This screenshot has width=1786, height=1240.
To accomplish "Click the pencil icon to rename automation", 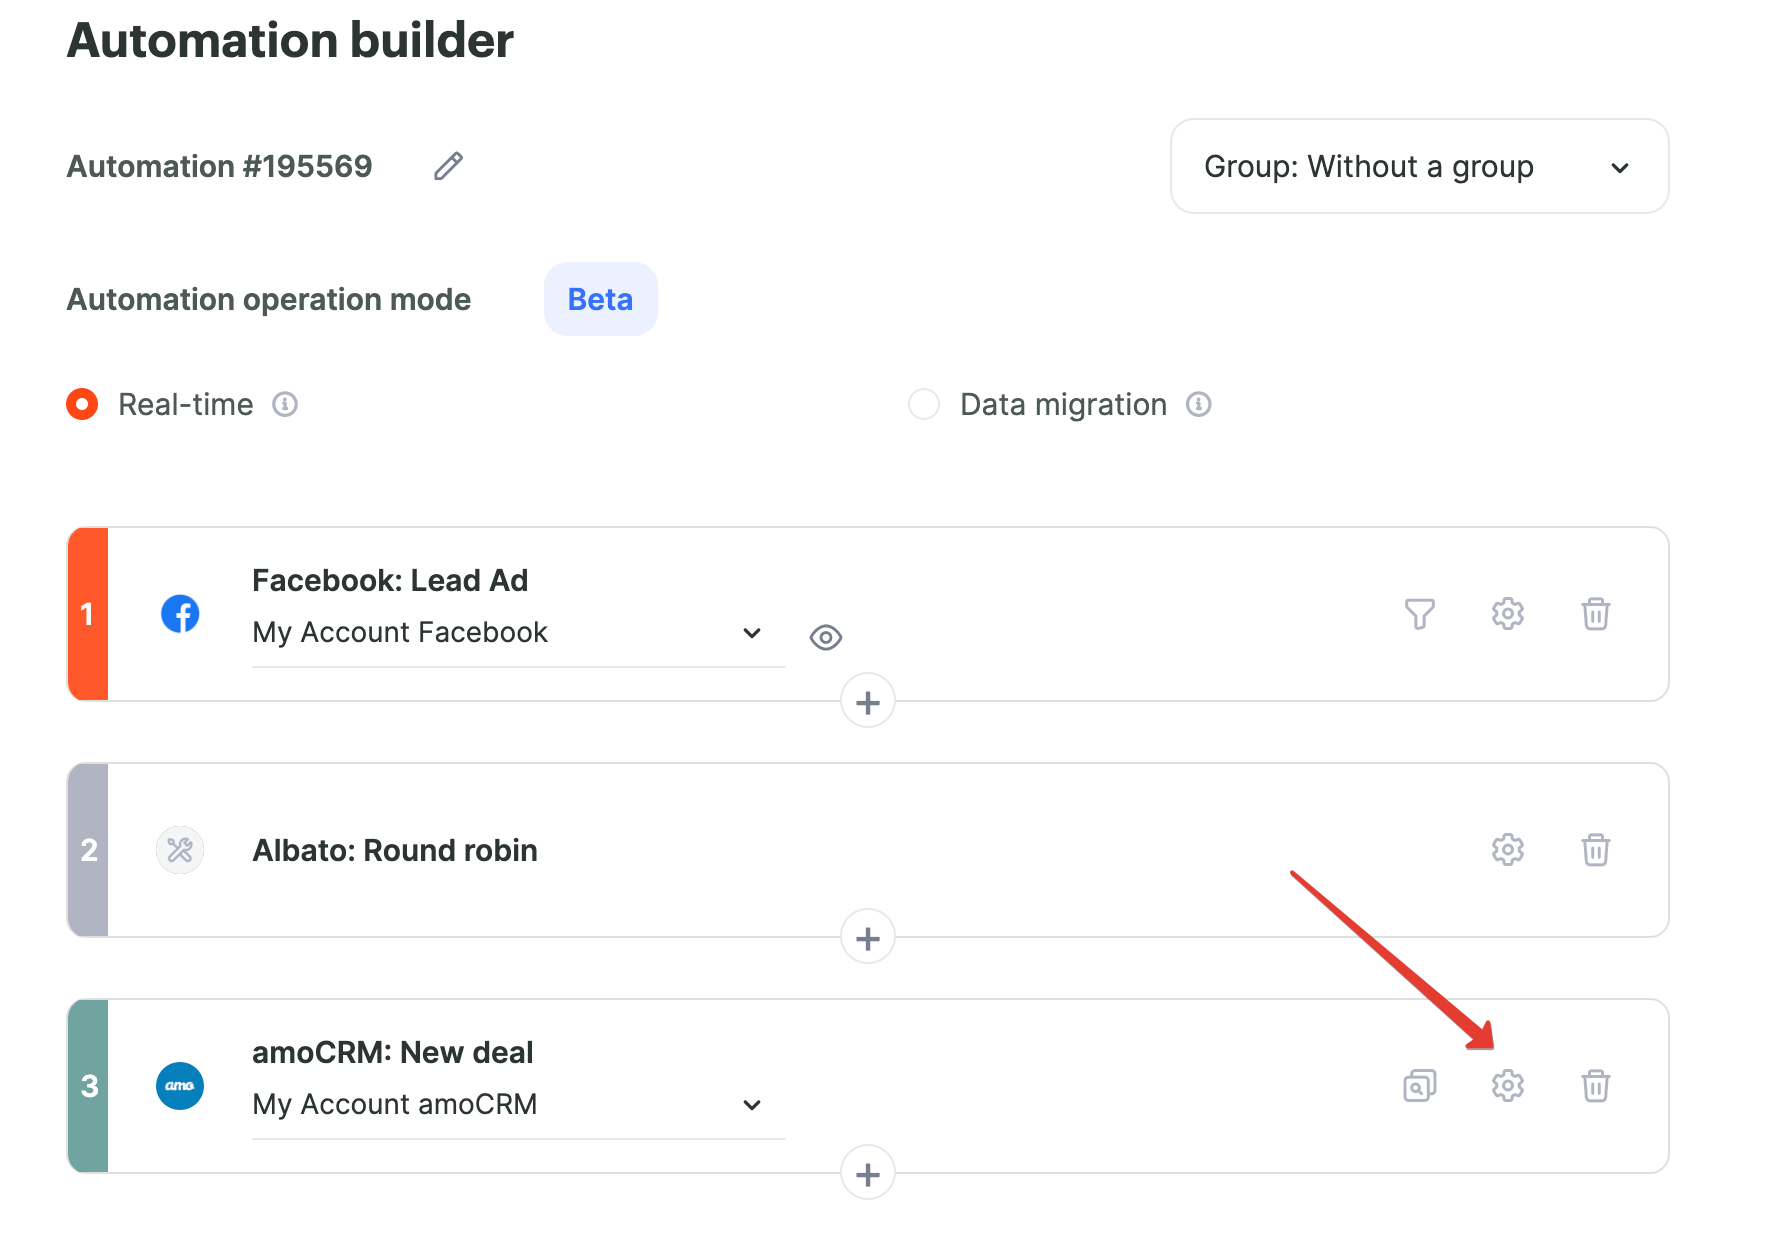I will [449, 166].
